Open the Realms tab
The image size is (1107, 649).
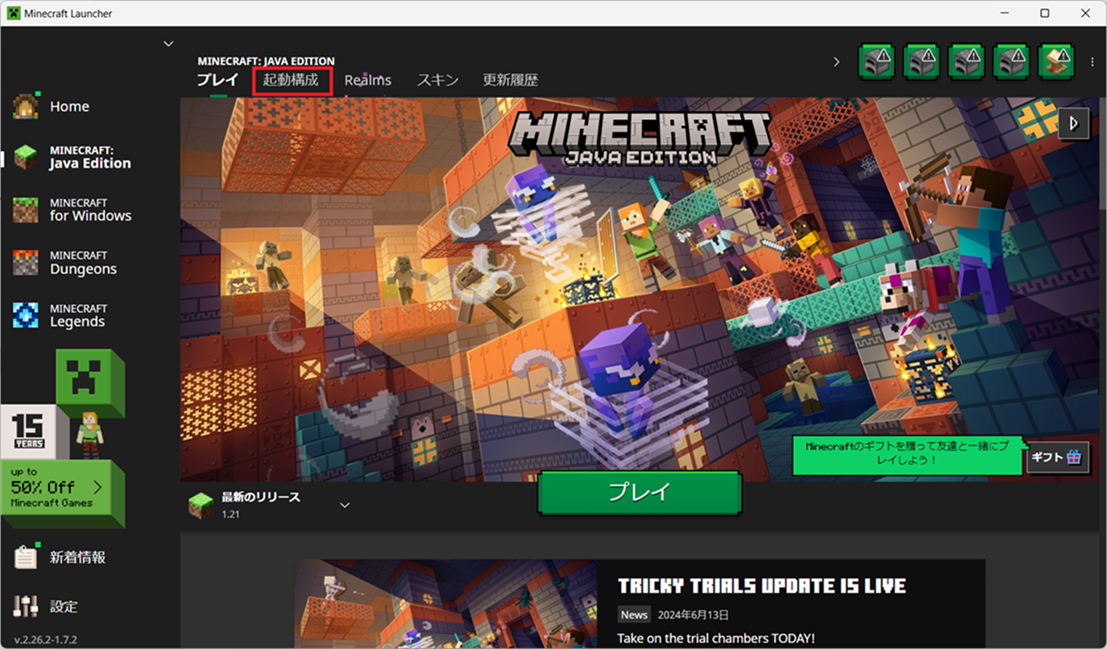click(368, 80)
